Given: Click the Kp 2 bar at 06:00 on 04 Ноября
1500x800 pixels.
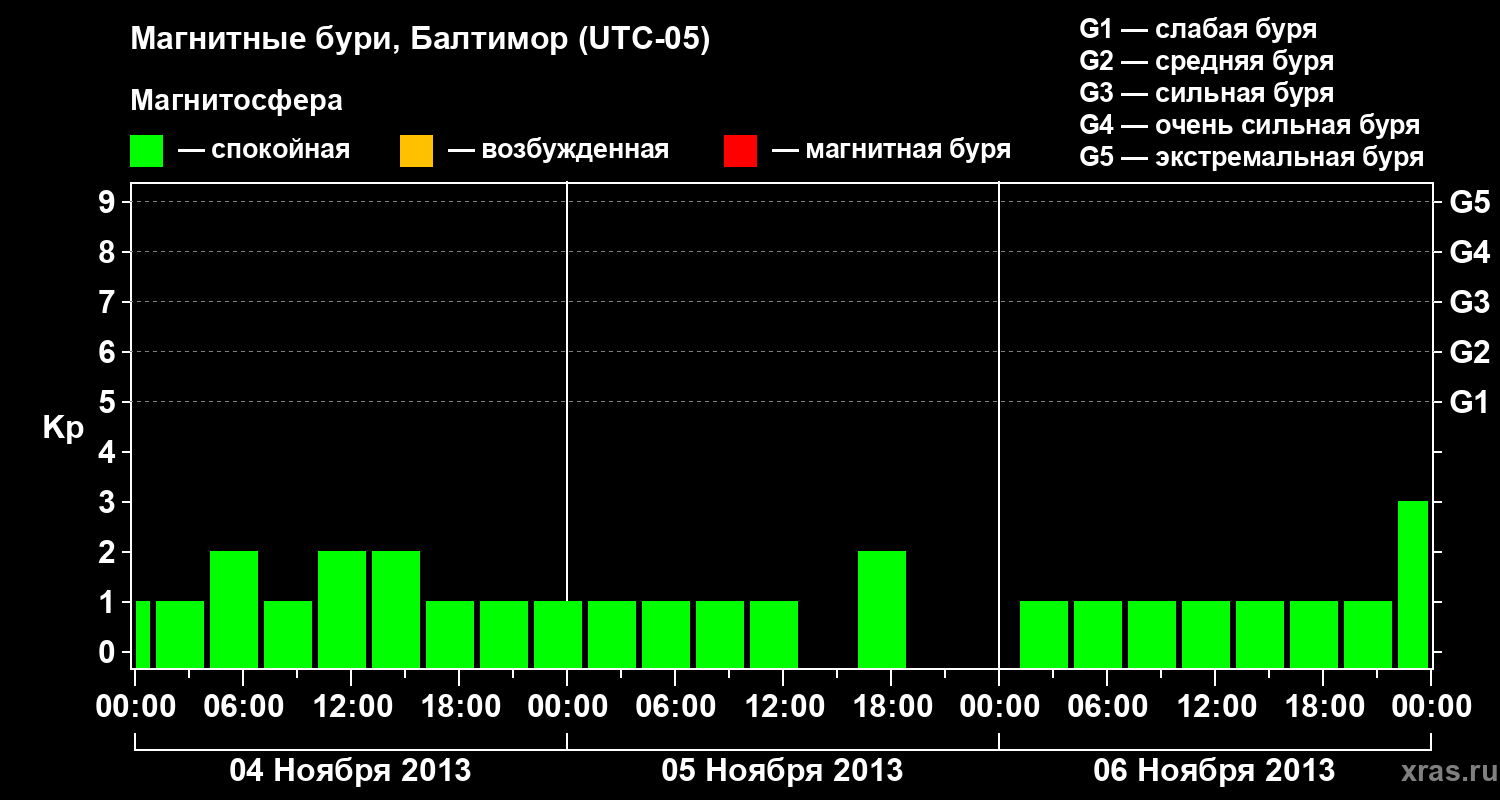Looking at the screenshot, I should [x=234, y=609].
